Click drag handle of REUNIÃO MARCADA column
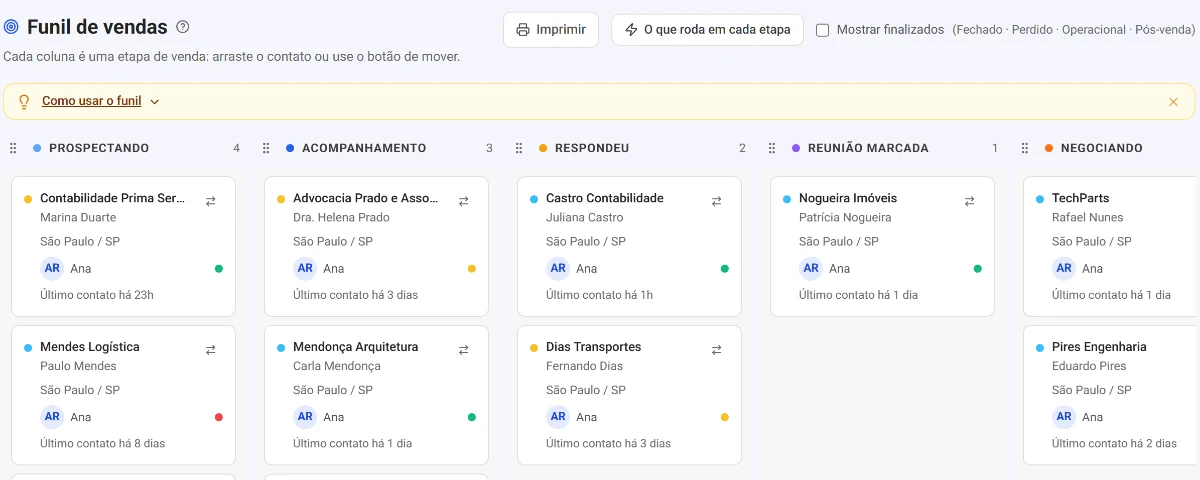The image size is (1200, 480). (772, 148)
